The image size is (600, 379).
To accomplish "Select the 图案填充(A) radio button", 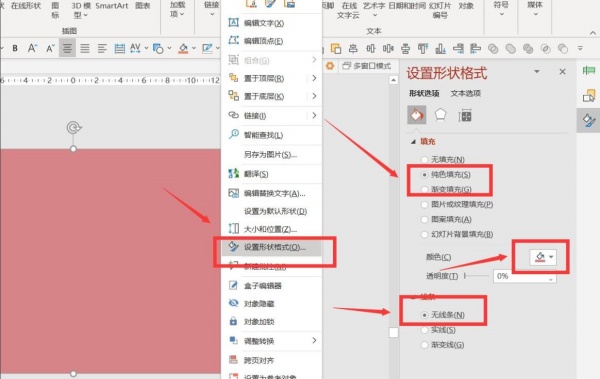I will point(424,219).
